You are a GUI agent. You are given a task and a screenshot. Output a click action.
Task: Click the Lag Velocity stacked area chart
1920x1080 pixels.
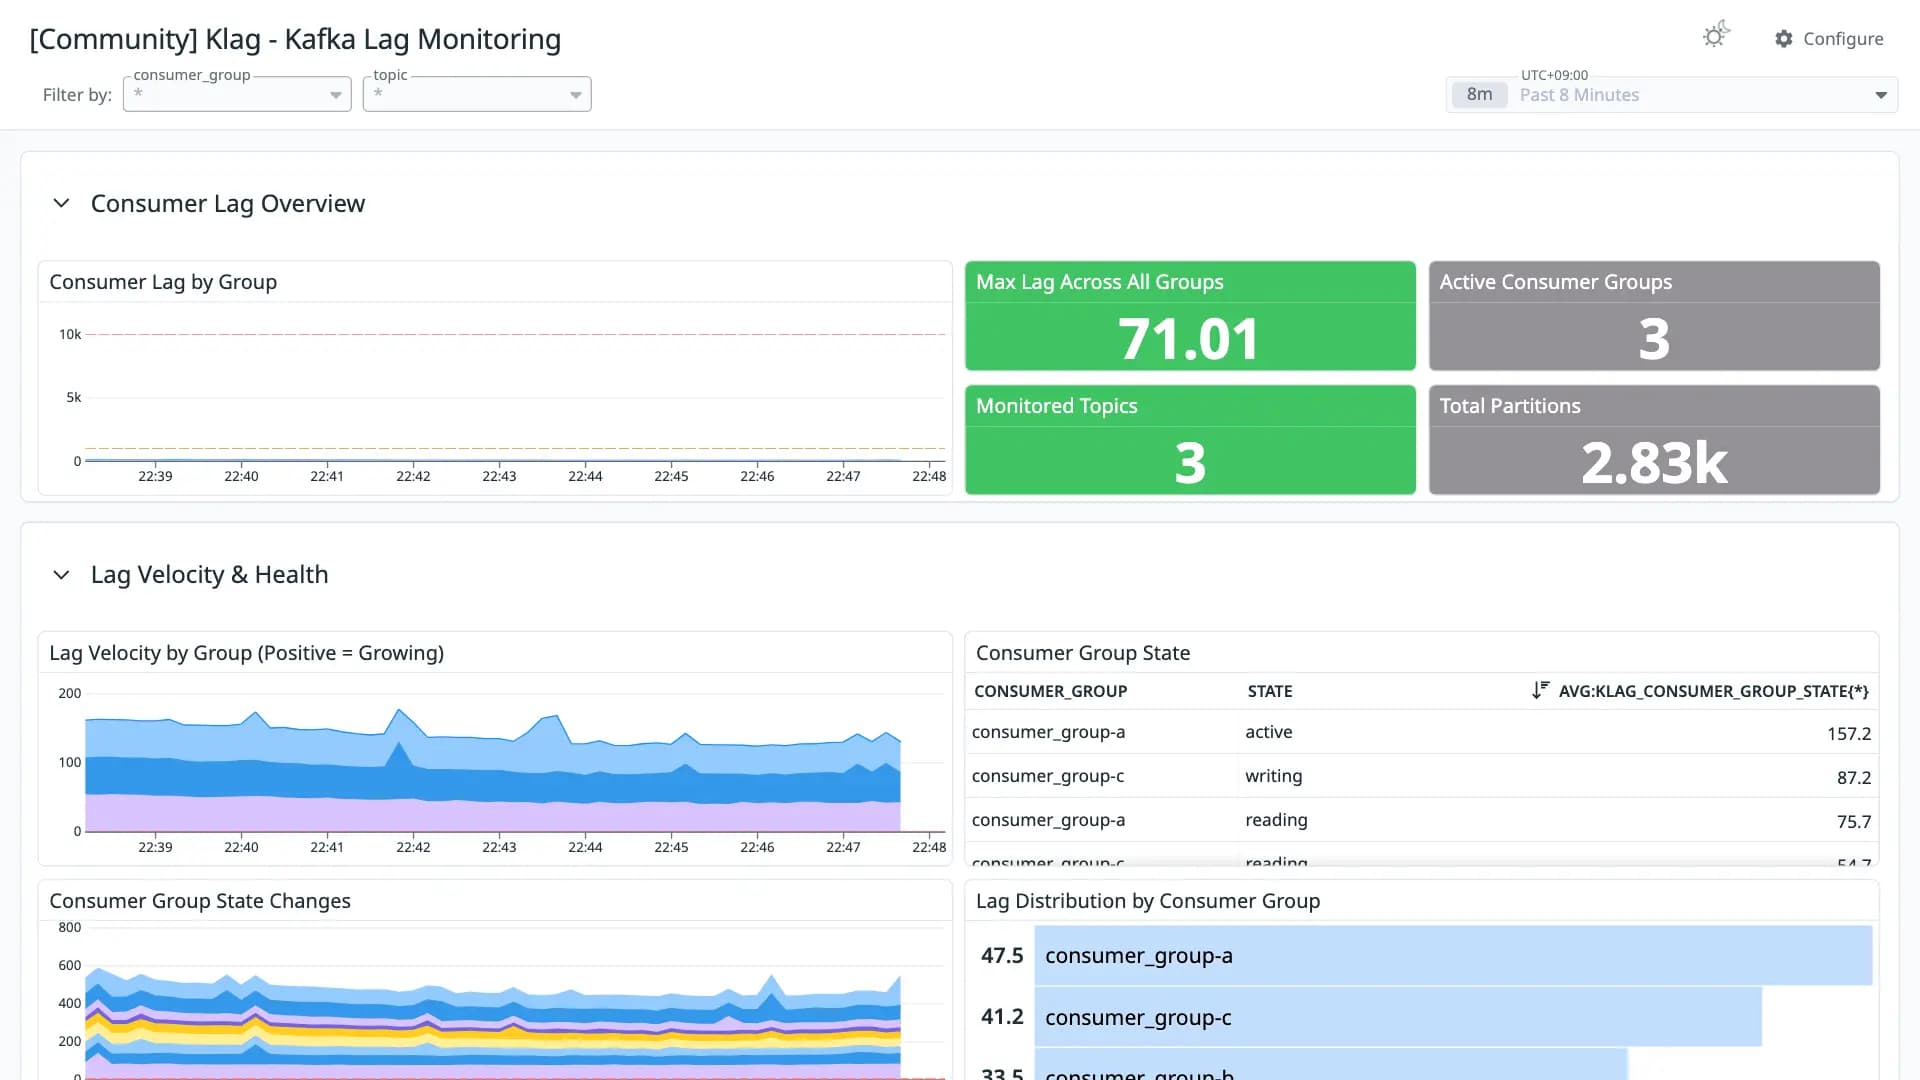point(494,770)
